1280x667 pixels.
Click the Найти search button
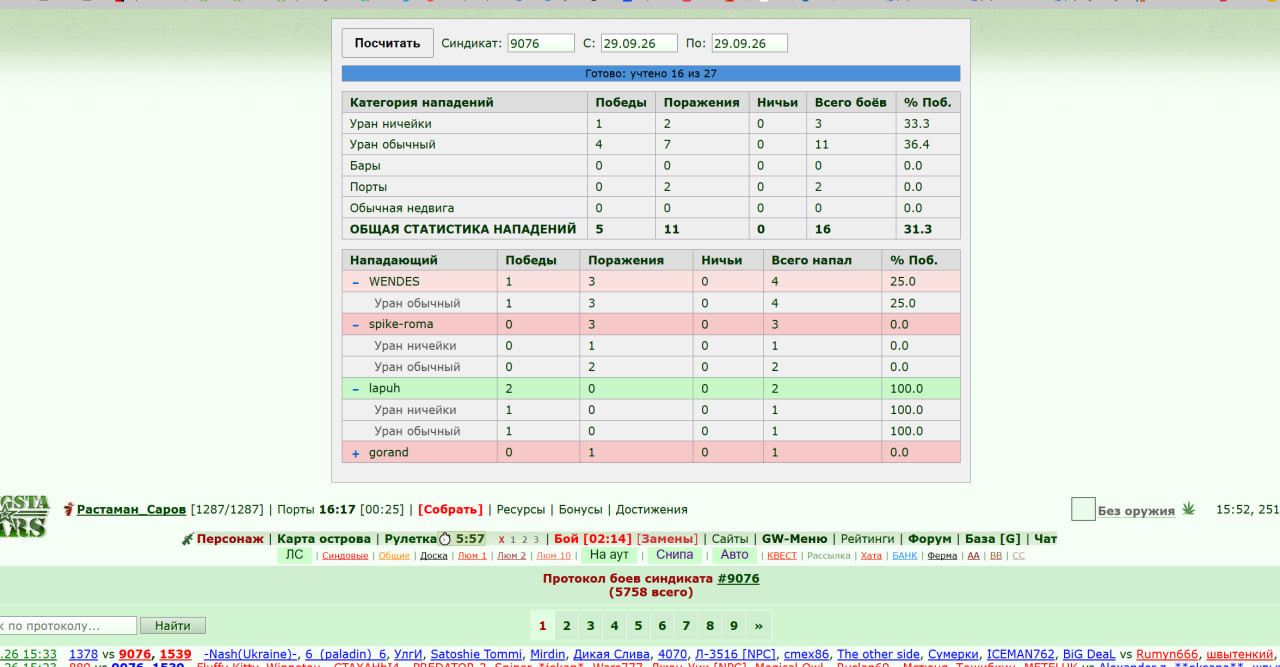172,626
